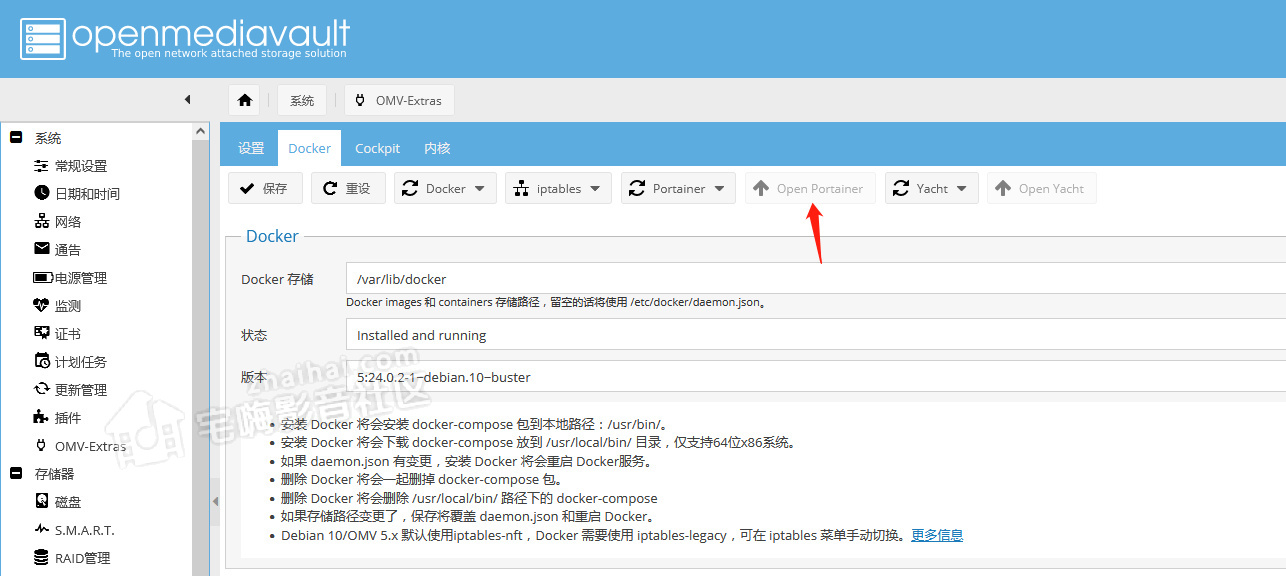Select OMV-Extras in the navigation tree
Screen dimensions: 1286x576
coord(91,446)
